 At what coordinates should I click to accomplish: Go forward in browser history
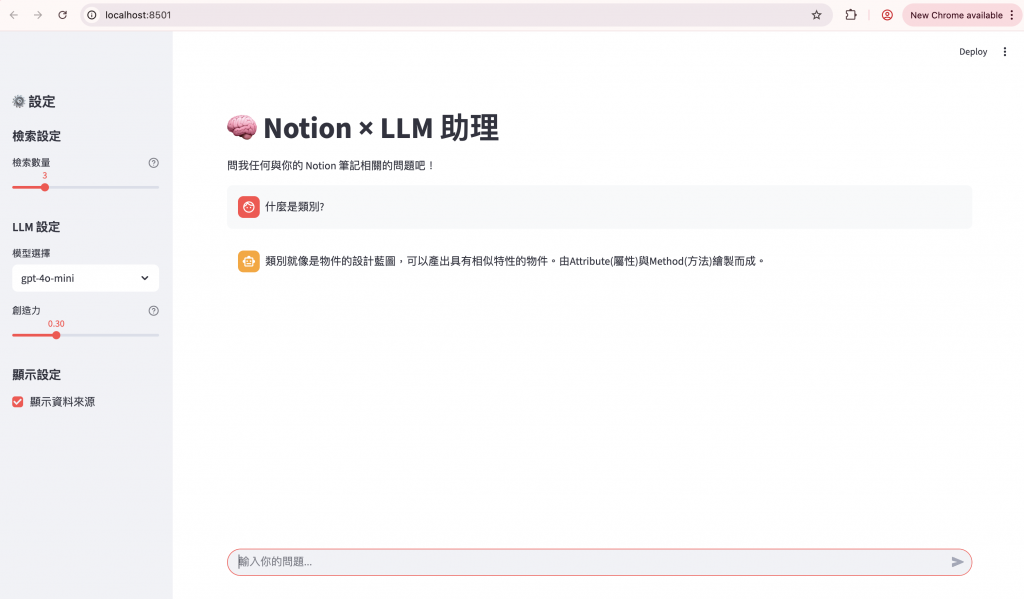coord(38,15)
